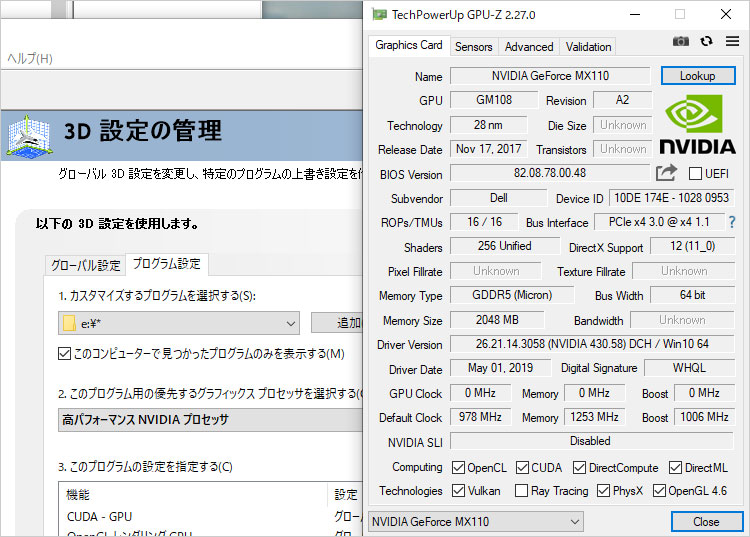Select the プログラム設定 tab

(x=166, y=264)
